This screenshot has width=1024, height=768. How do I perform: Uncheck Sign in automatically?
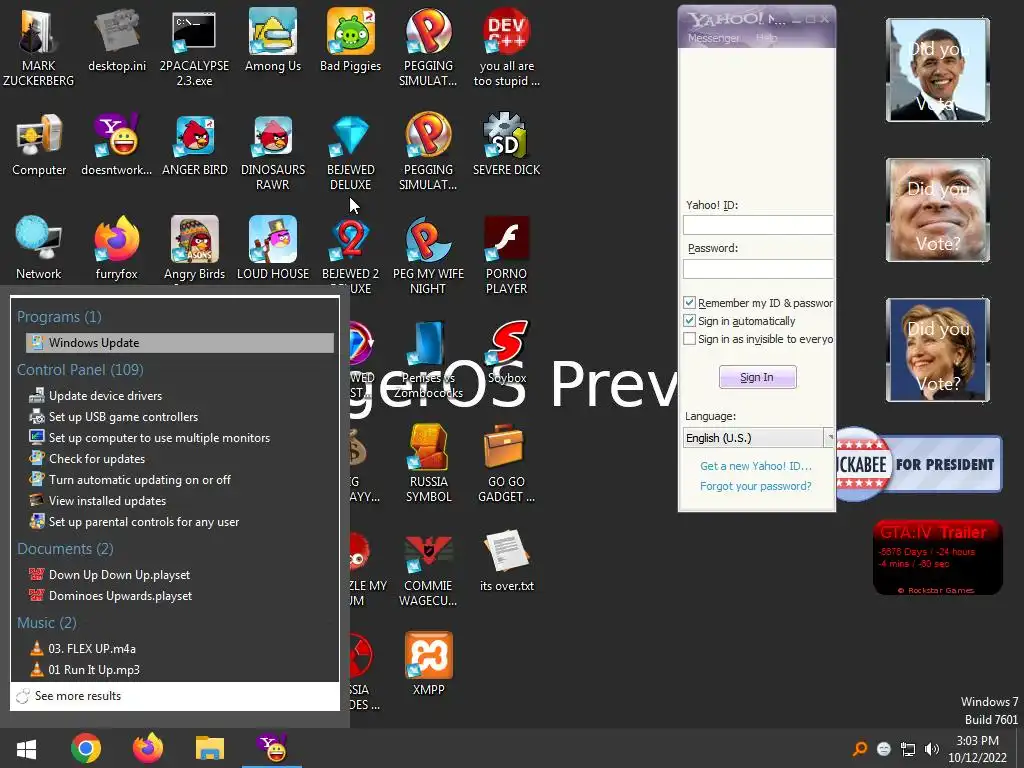[689, 321]
